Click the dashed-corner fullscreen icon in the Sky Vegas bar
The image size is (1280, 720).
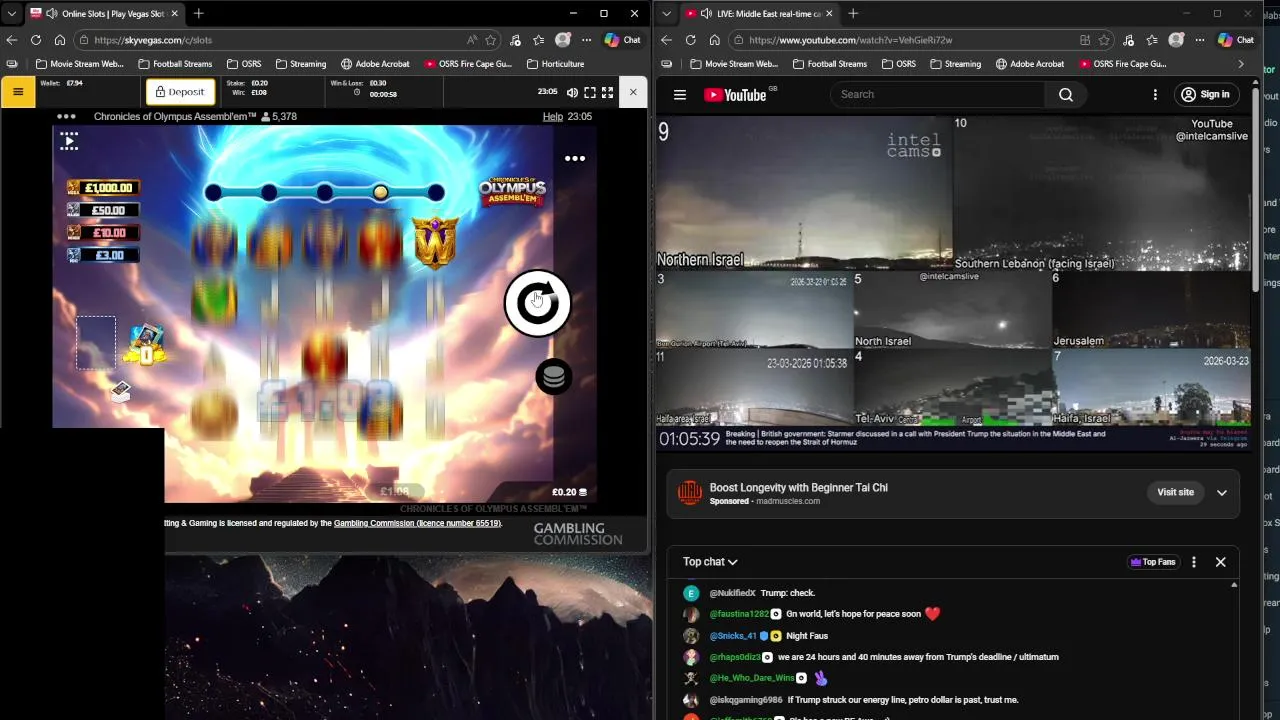coord(590,92)
